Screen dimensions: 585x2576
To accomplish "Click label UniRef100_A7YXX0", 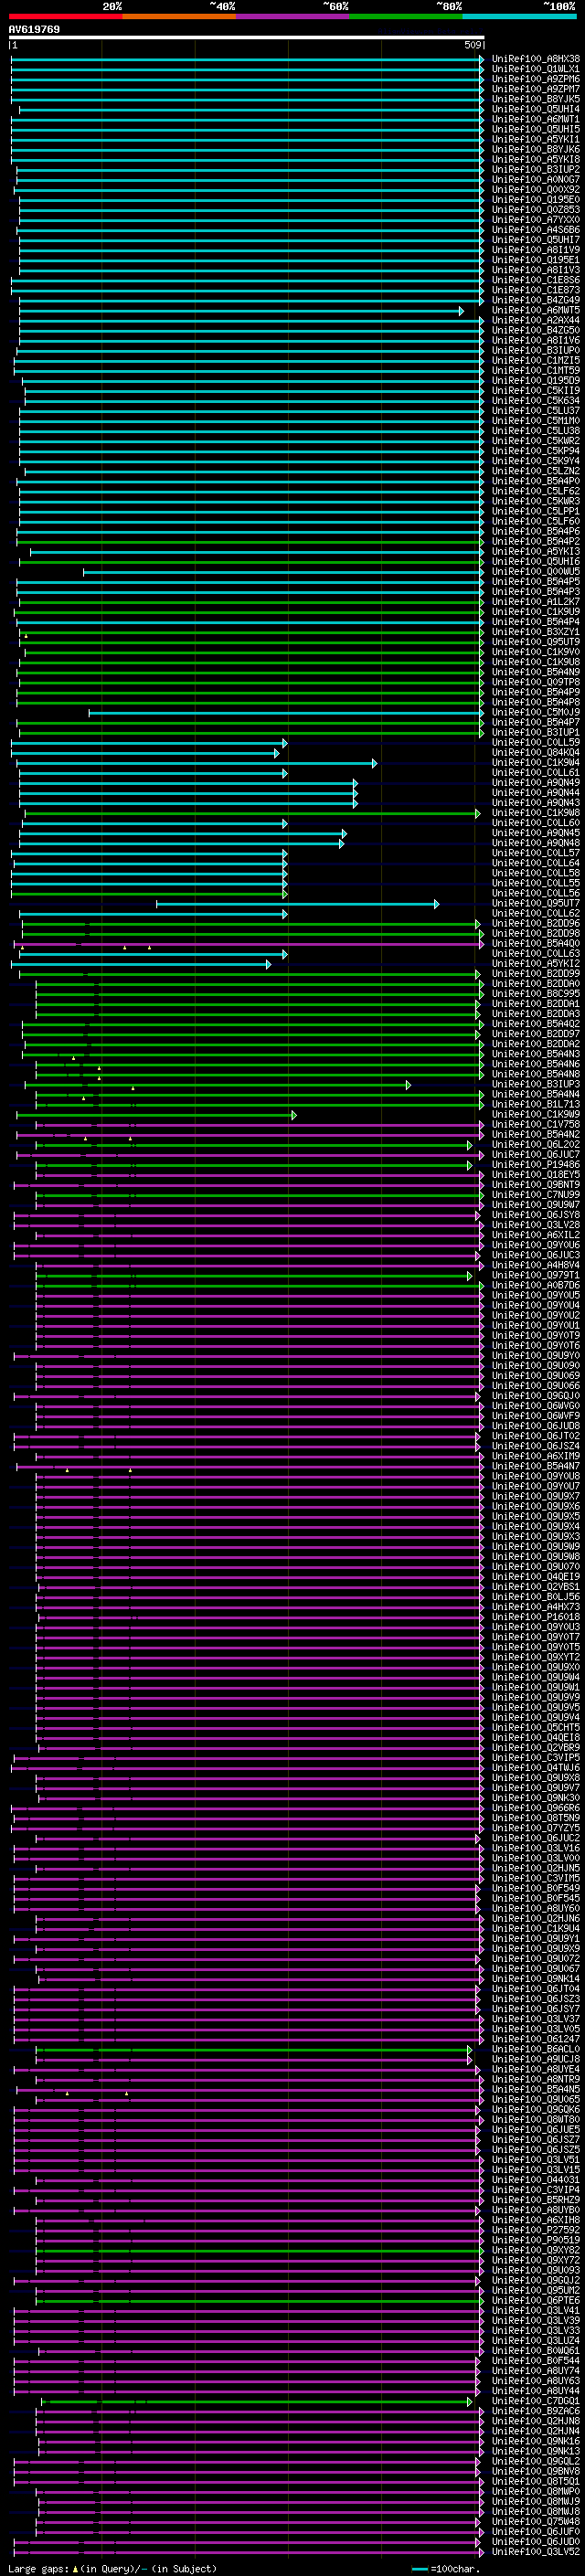I will tap(536, 220).
